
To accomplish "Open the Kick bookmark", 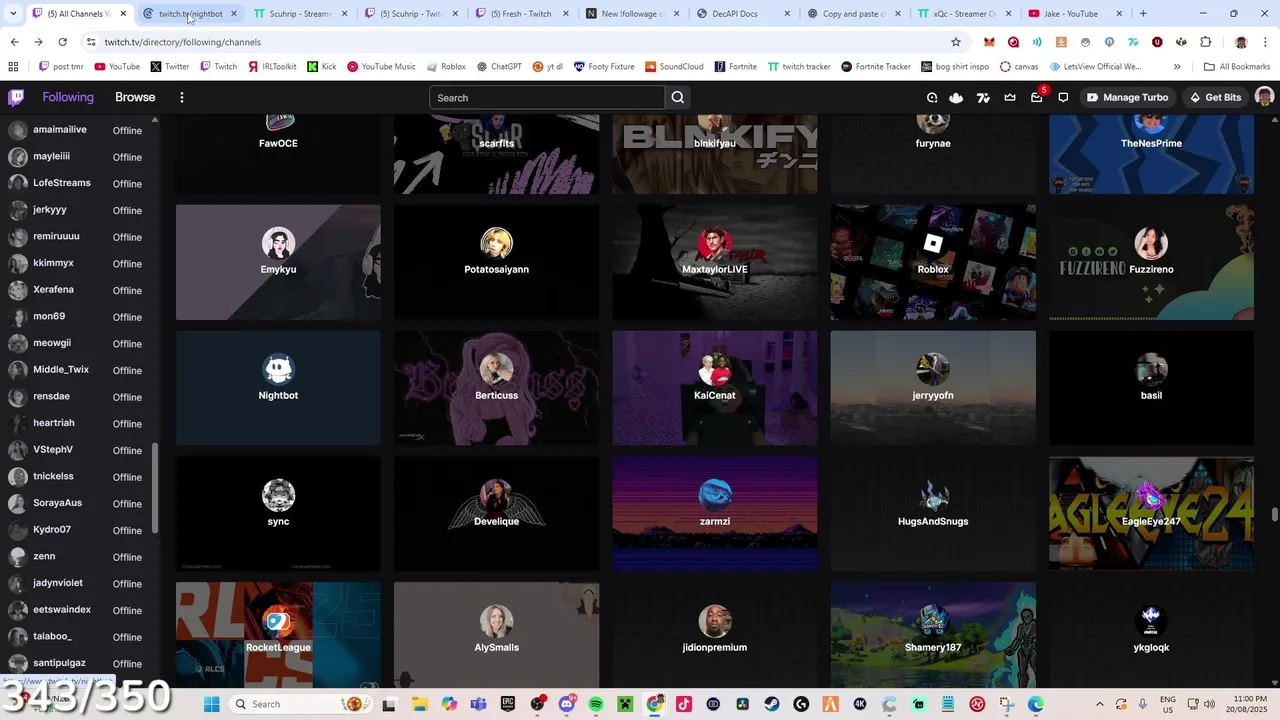I will [322, 67].
